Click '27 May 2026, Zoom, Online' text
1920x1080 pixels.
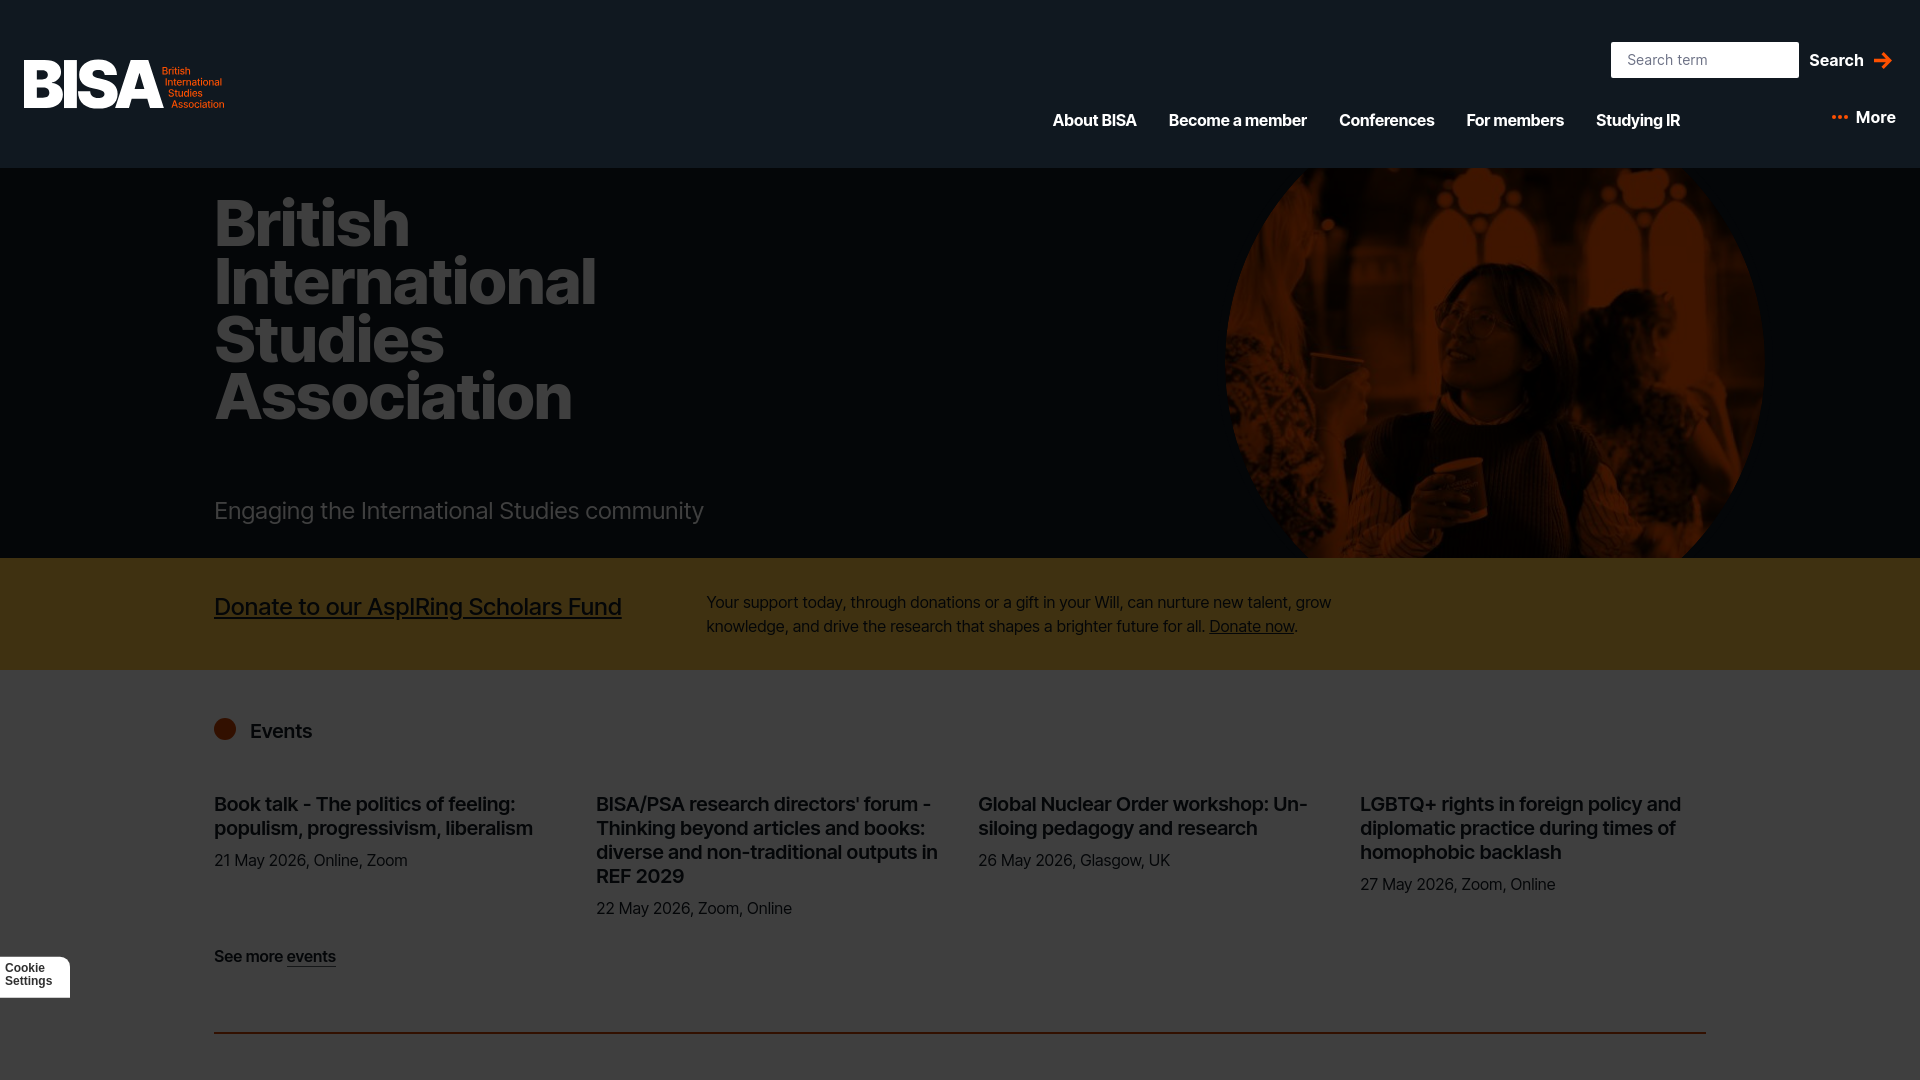[x=1457, y=884]
